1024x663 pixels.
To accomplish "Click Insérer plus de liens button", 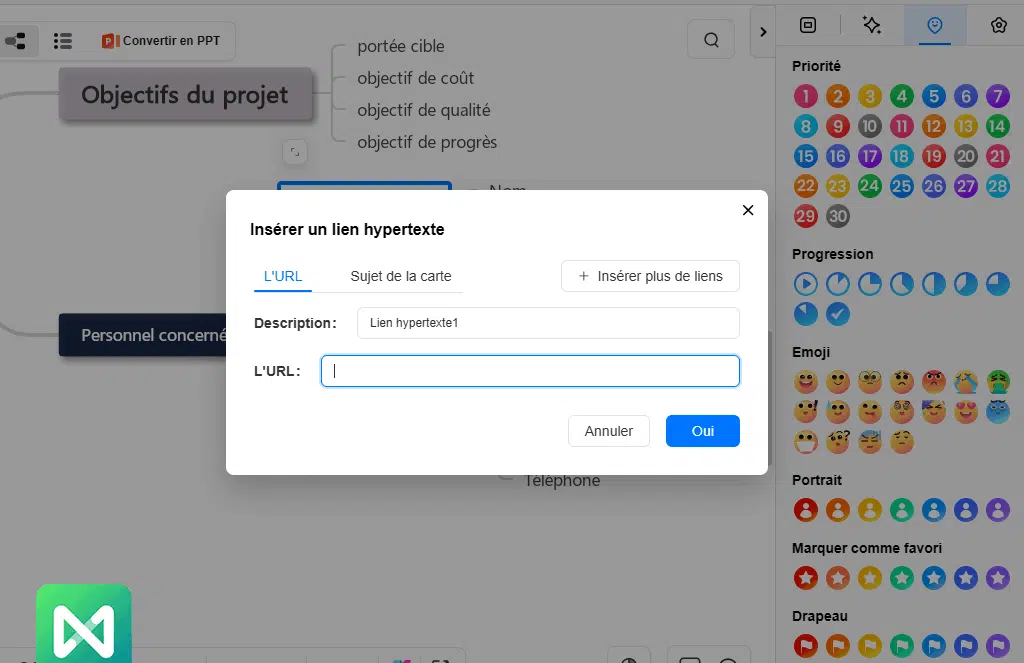I will (x=650, y=276).
